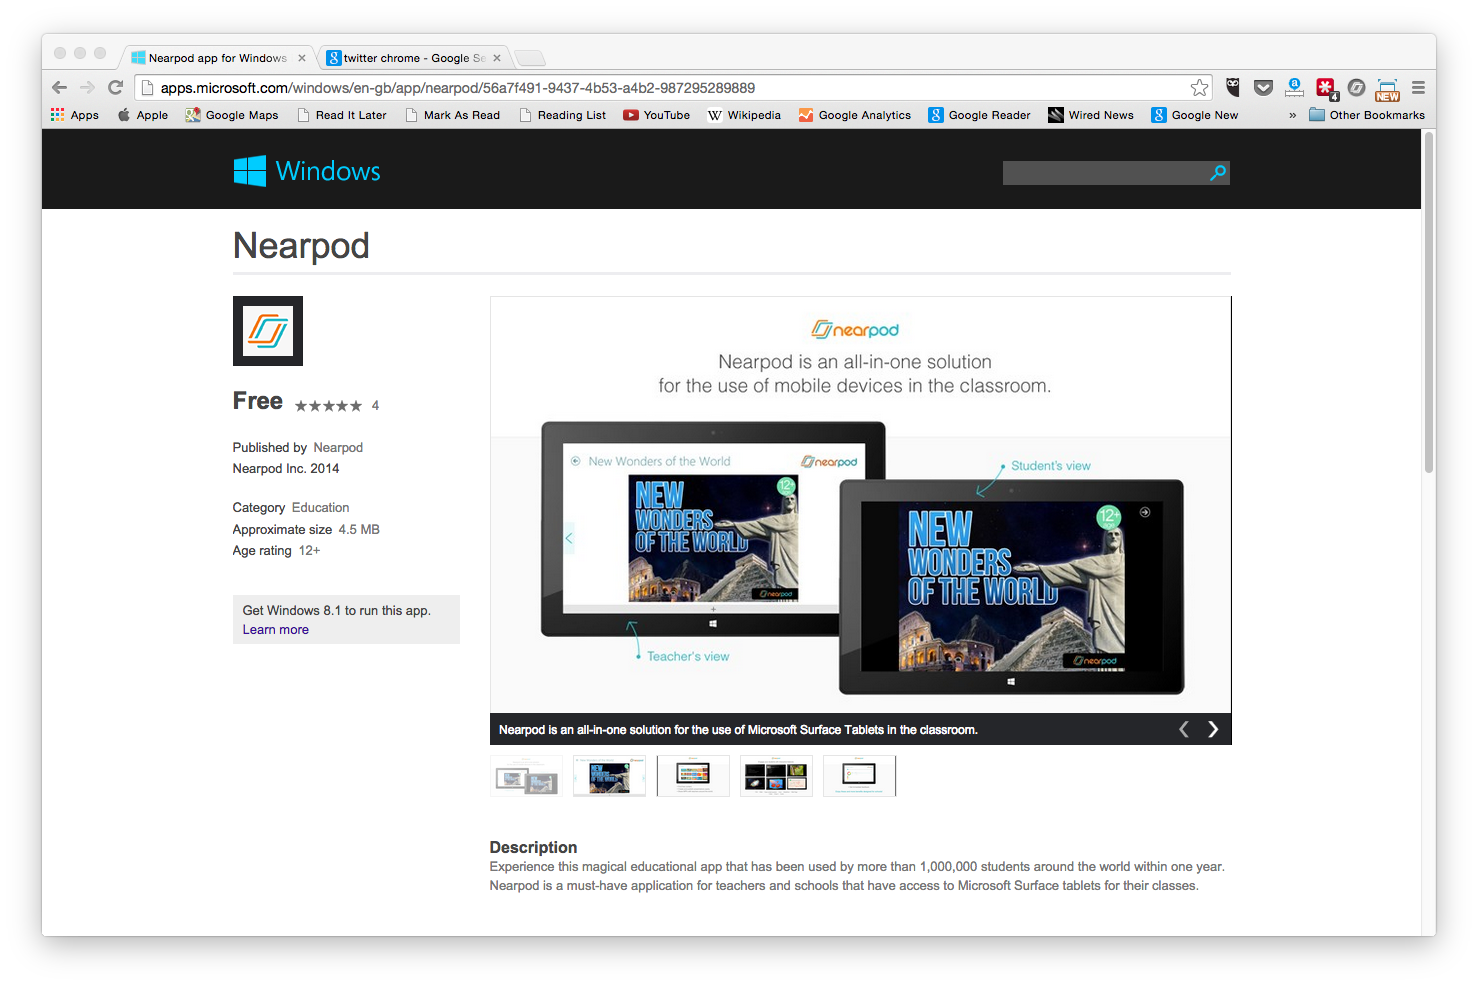Open the Wikipedia bookmark
The height and width of the screenshot is (986, 1478).
745,115
